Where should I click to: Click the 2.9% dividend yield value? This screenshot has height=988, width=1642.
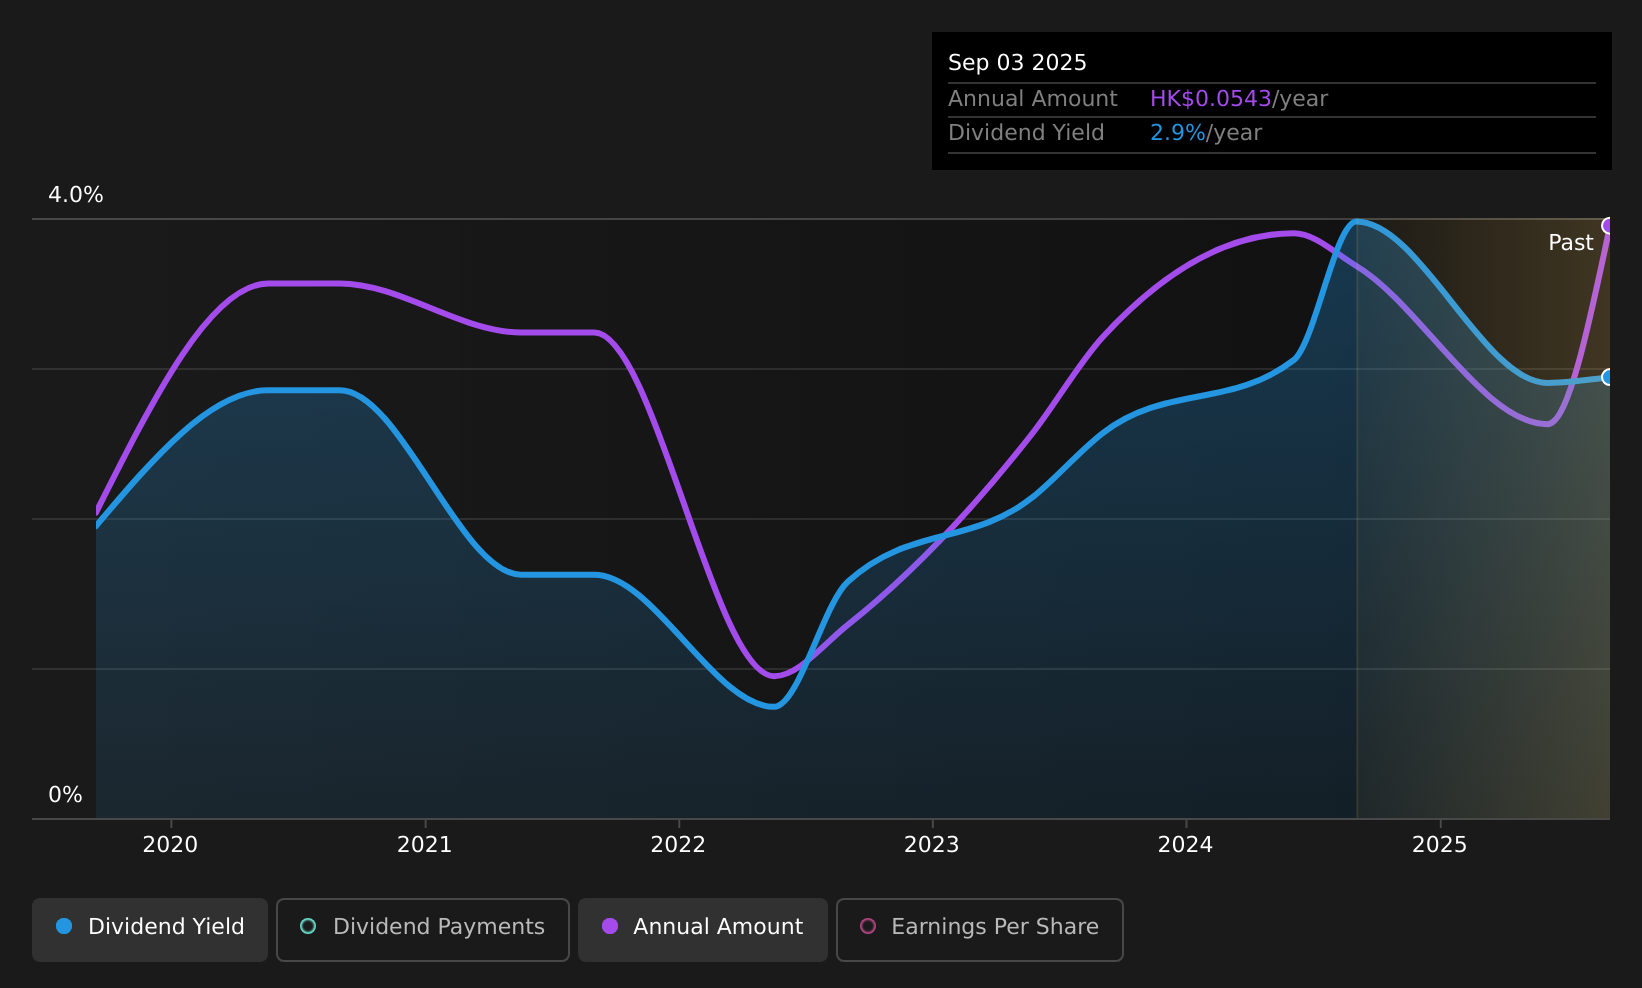tap(1178, 133)
